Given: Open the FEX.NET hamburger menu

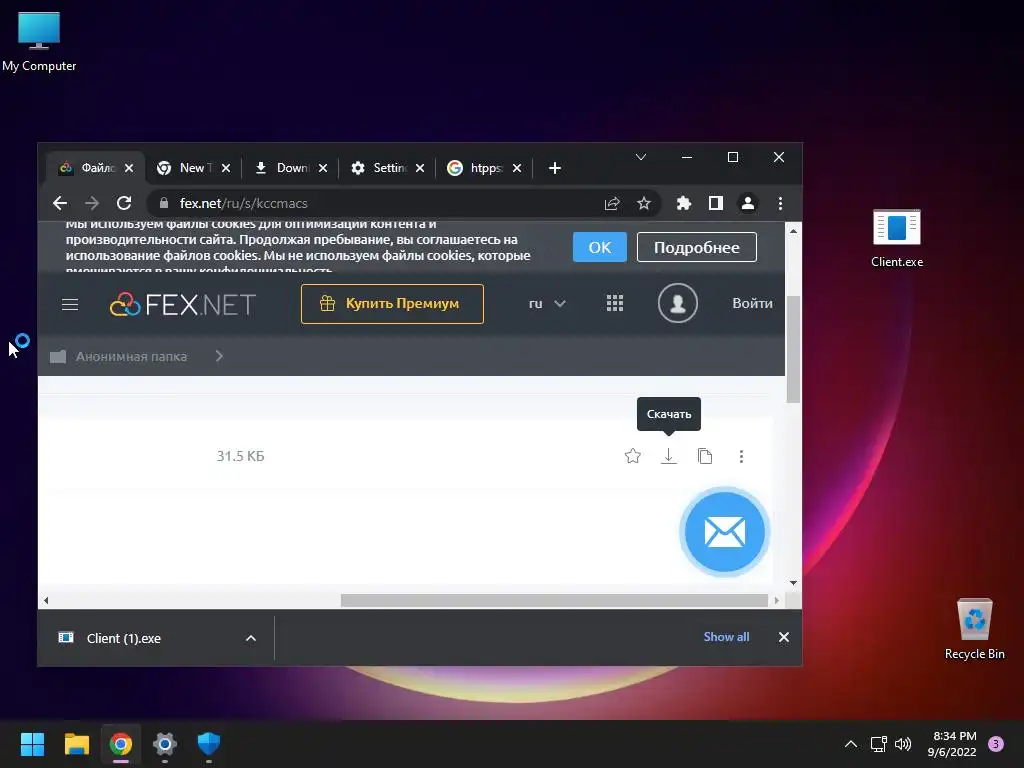Looking at the screenshot, I should [70, 304].
